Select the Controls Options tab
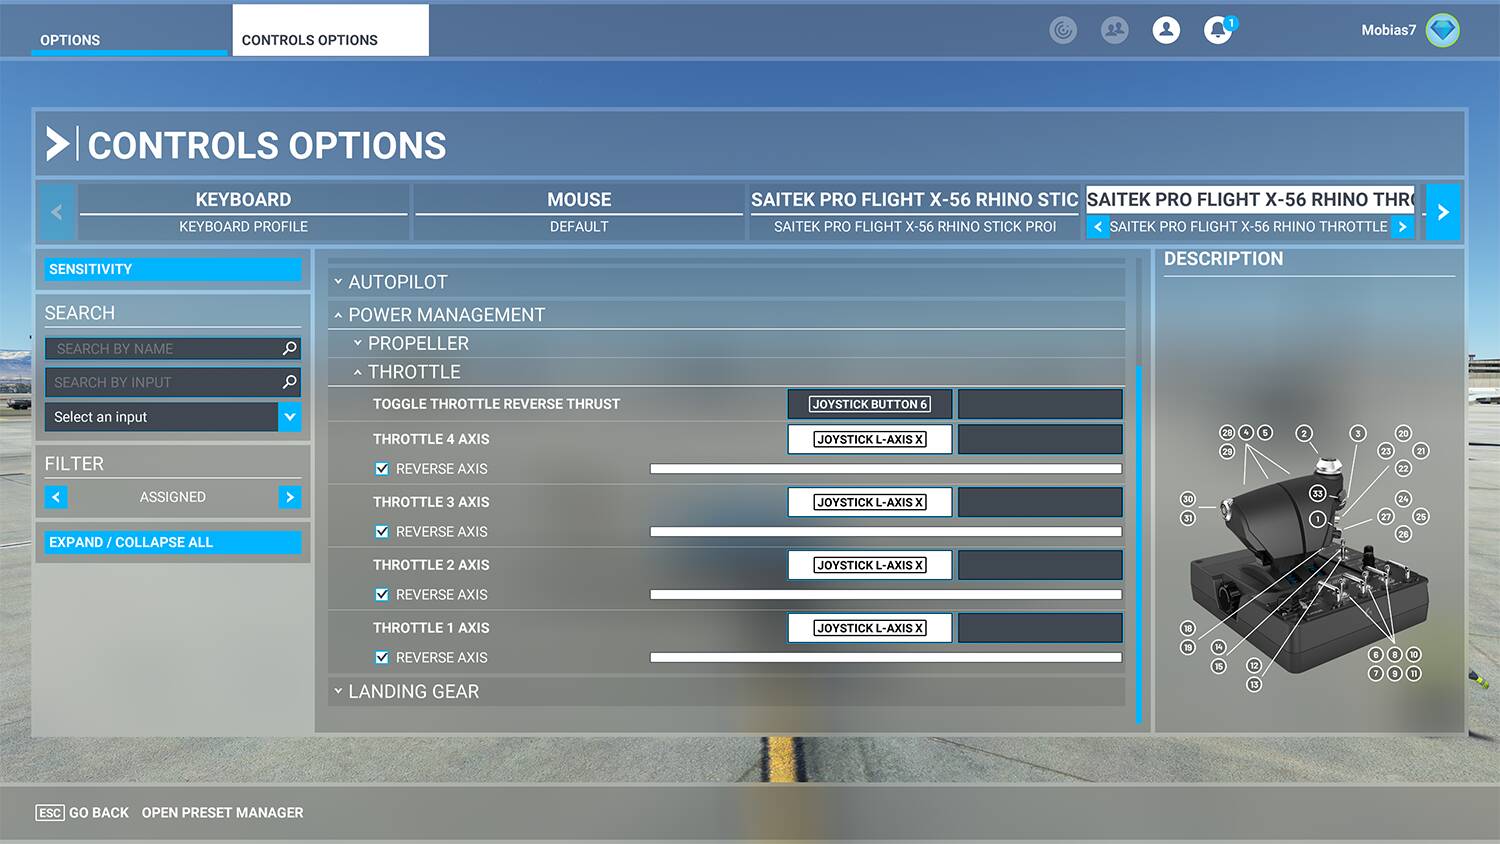The height and width of the screenshot is (844, 1500). (x=331, y=30)
